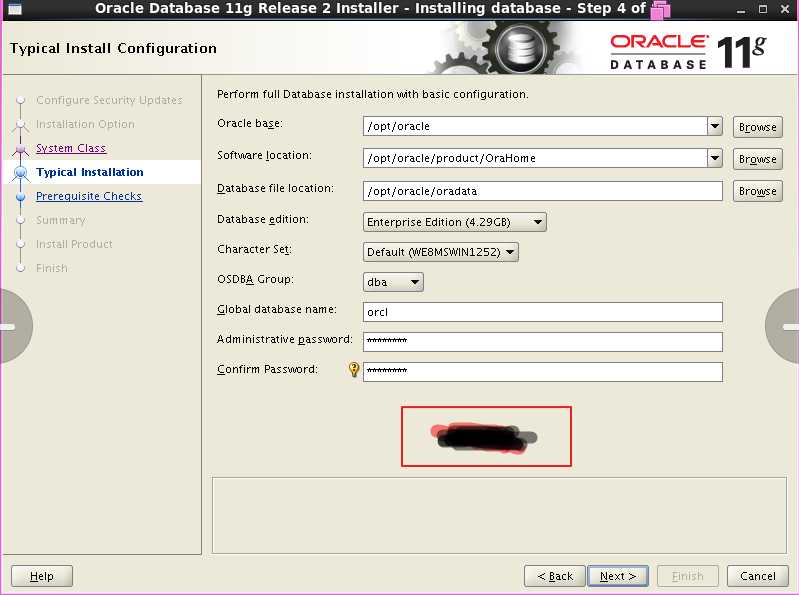Cancel the installation
This screenshot has width=799, height=595.
tap(757, 576)
